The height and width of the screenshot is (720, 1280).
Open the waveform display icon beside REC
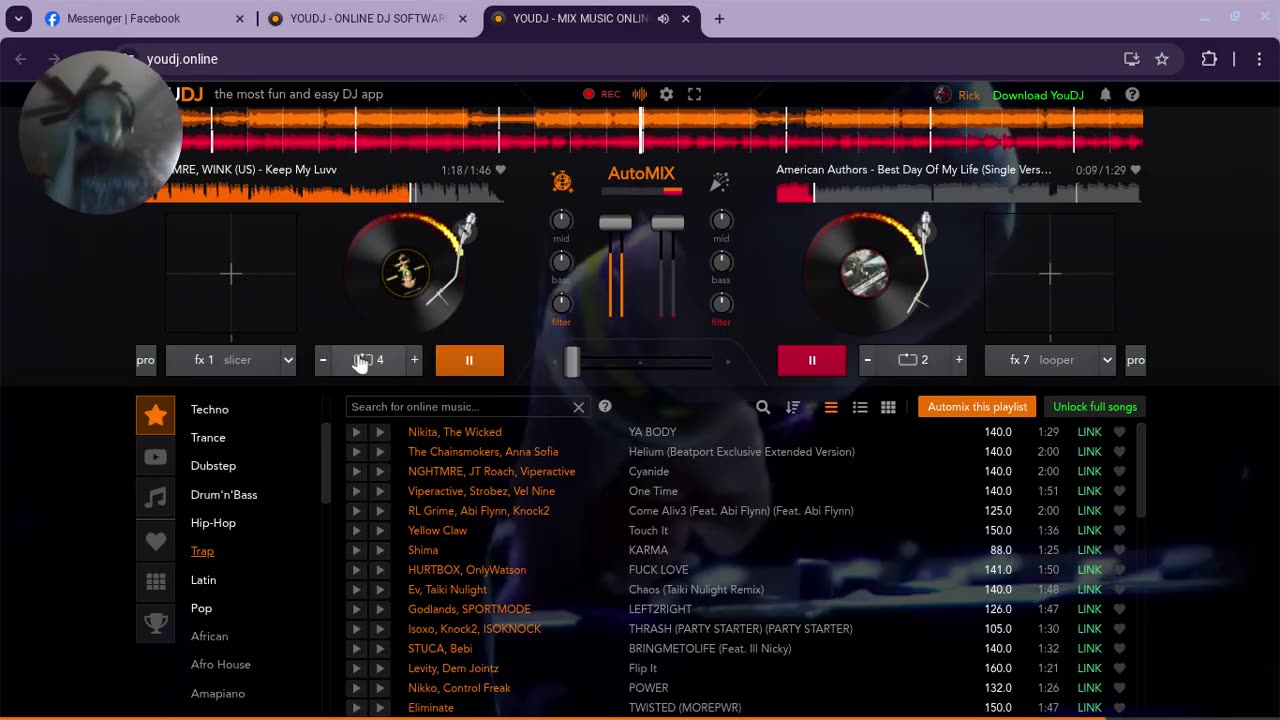pos(639,94)
